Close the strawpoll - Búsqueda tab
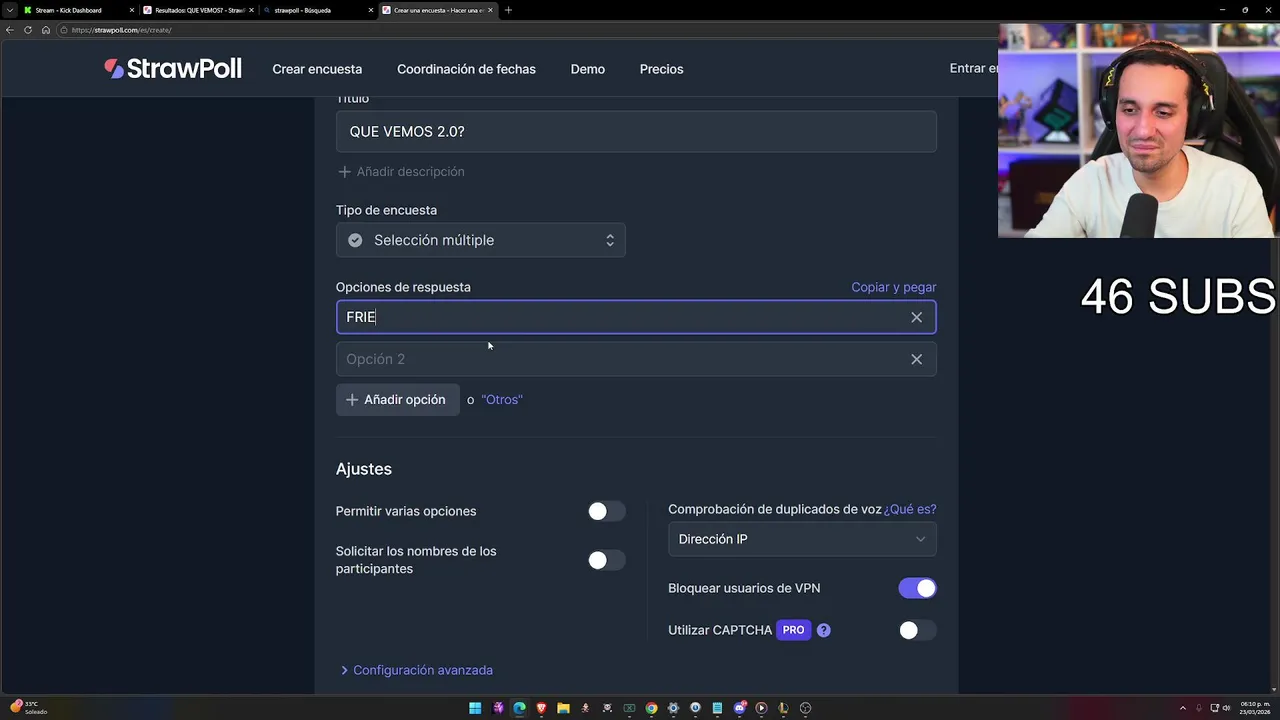Viewport: 1280px width, 720px height. [371, 10]
